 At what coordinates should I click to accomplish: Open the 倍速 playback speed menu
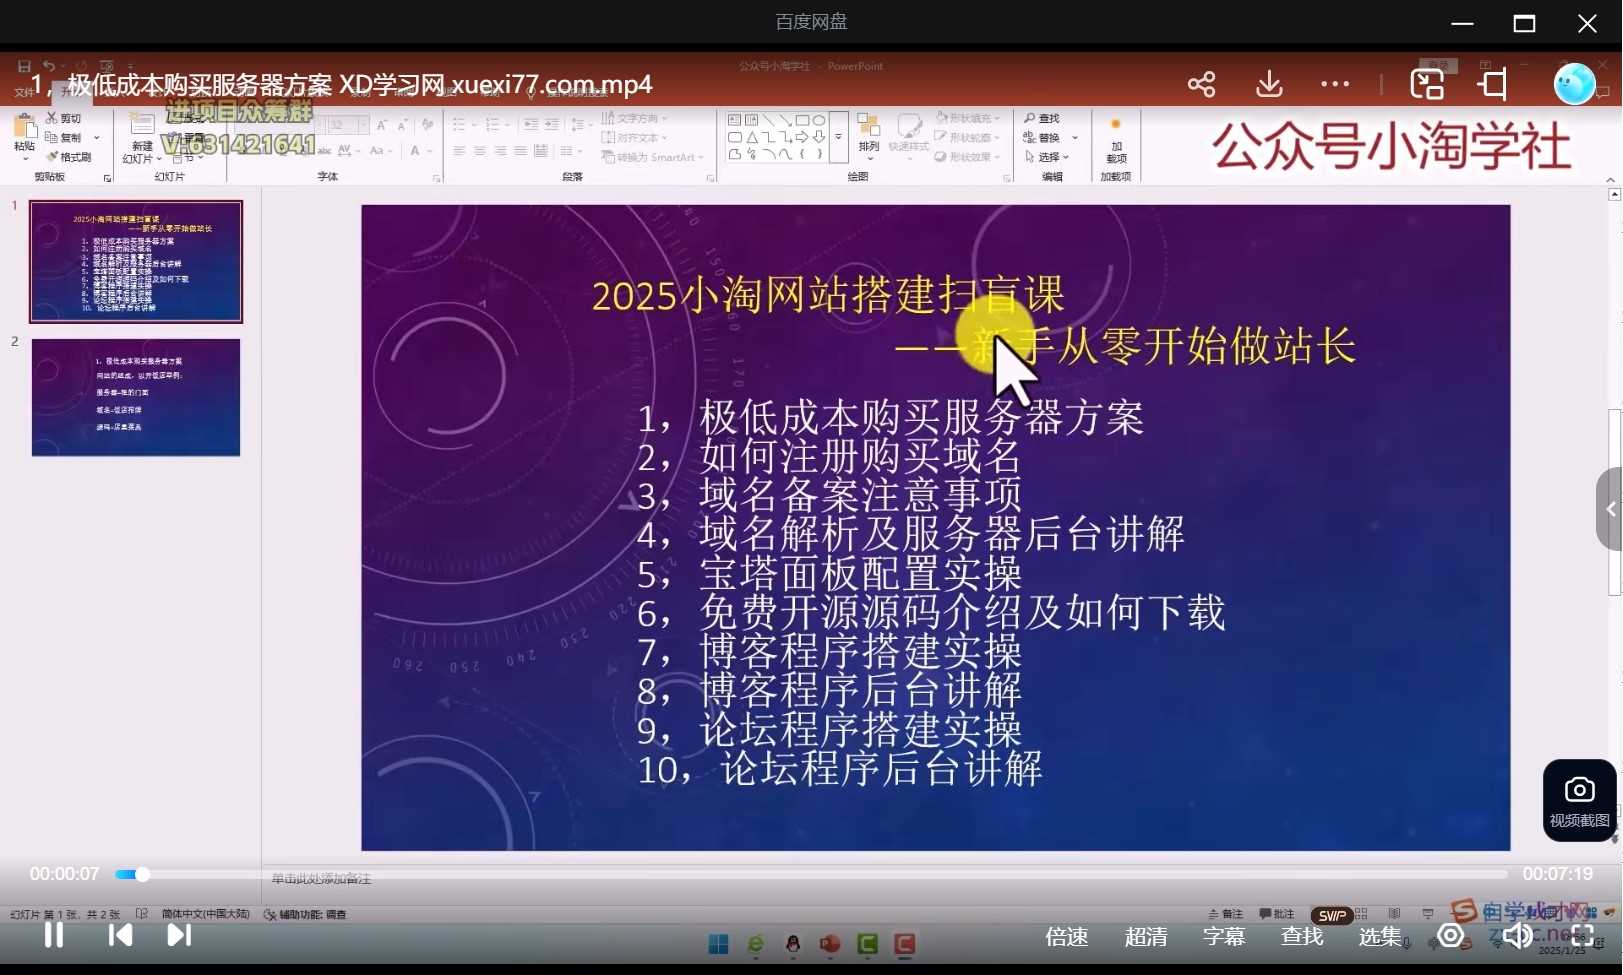tap(1065, 936)
